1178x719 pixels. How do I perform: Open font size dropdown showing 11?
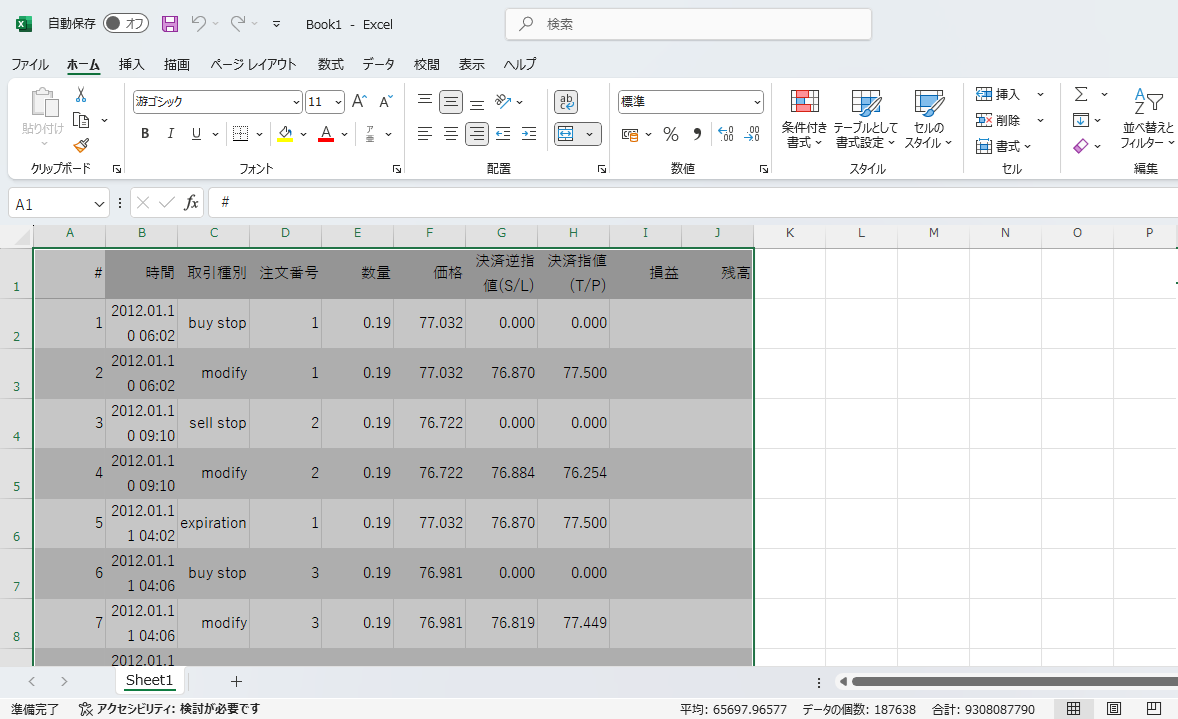pyautogui.click(x=338, y=102)
